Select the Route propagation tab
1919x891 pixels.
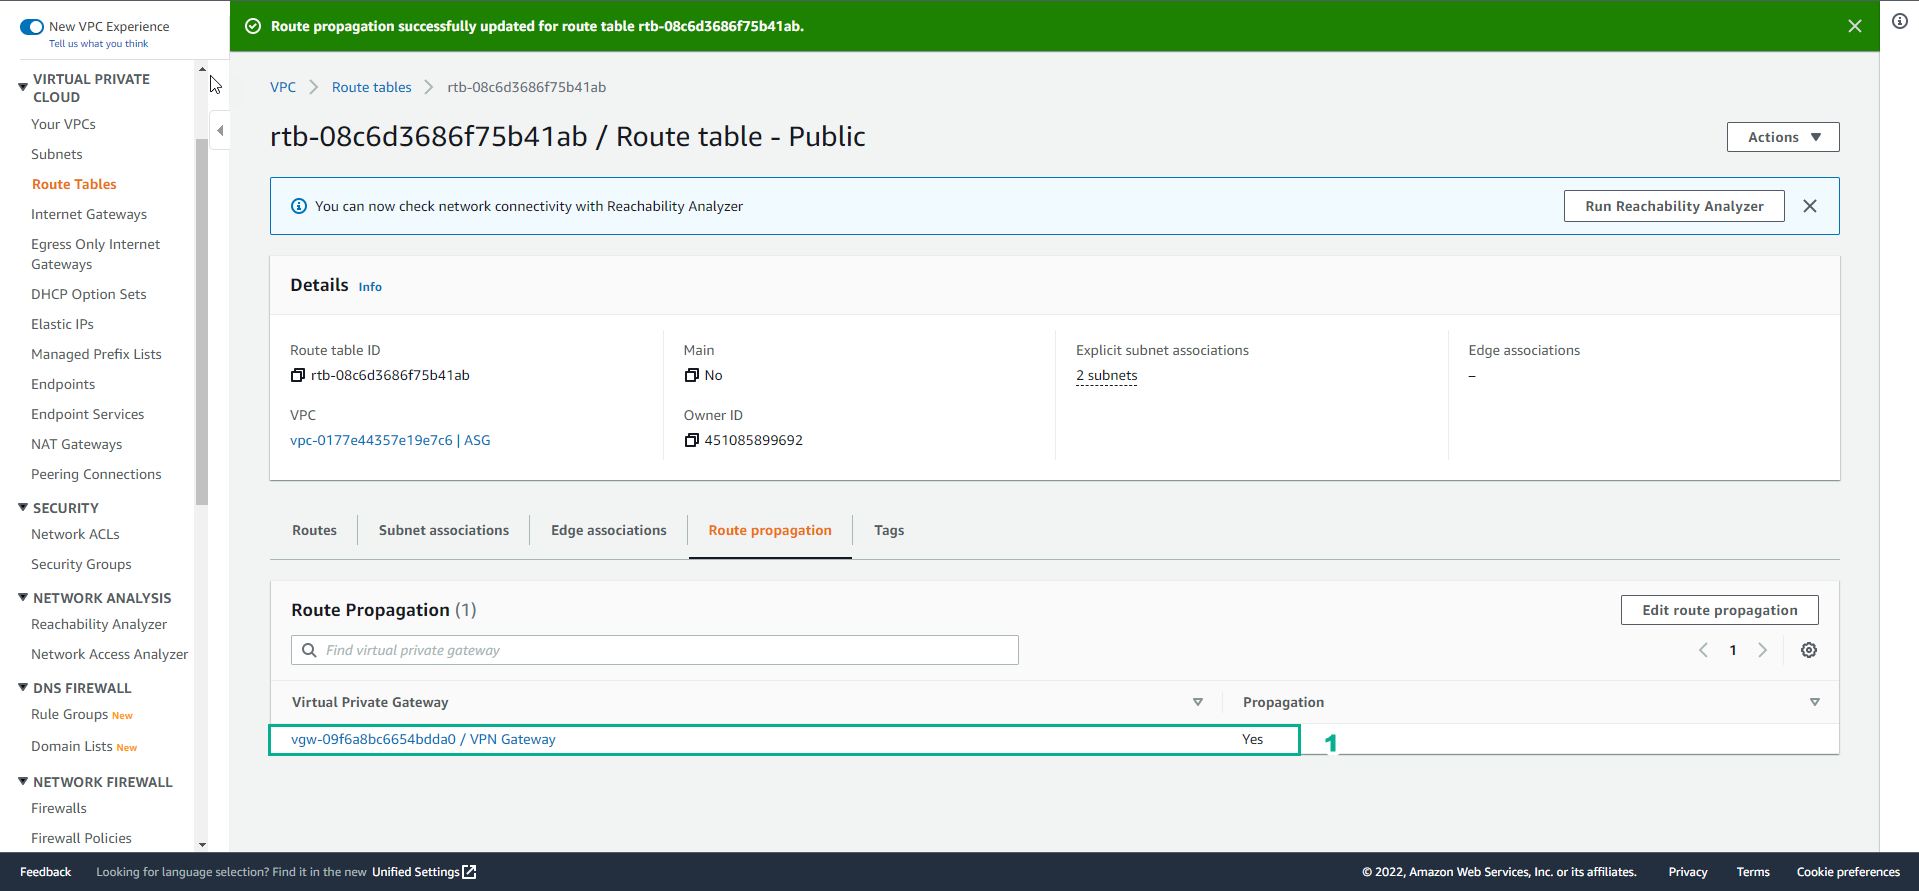(x=770, y=530)
